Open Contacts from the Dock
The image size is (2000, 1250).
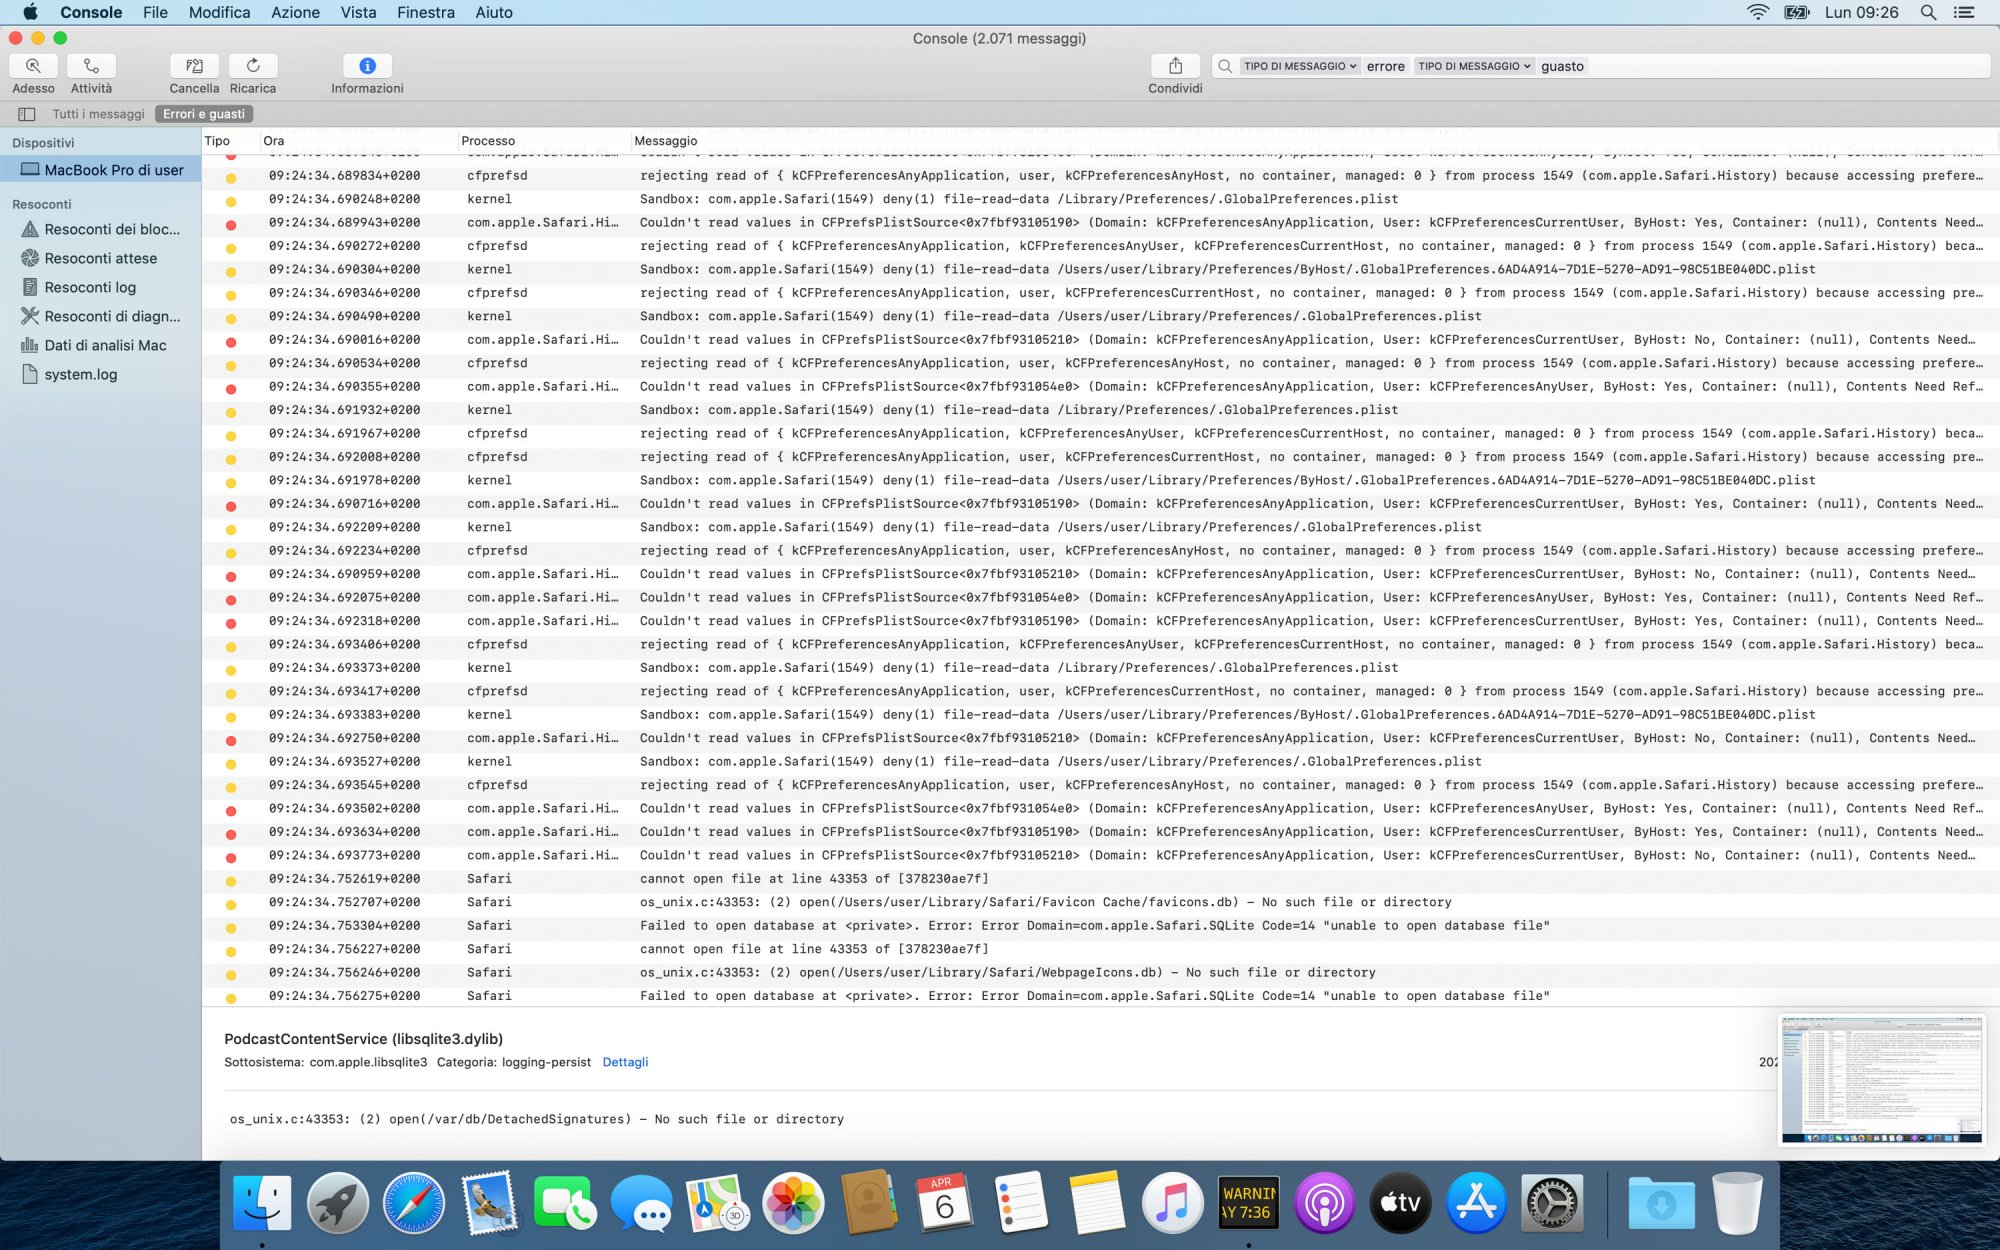coord(869,1202)
